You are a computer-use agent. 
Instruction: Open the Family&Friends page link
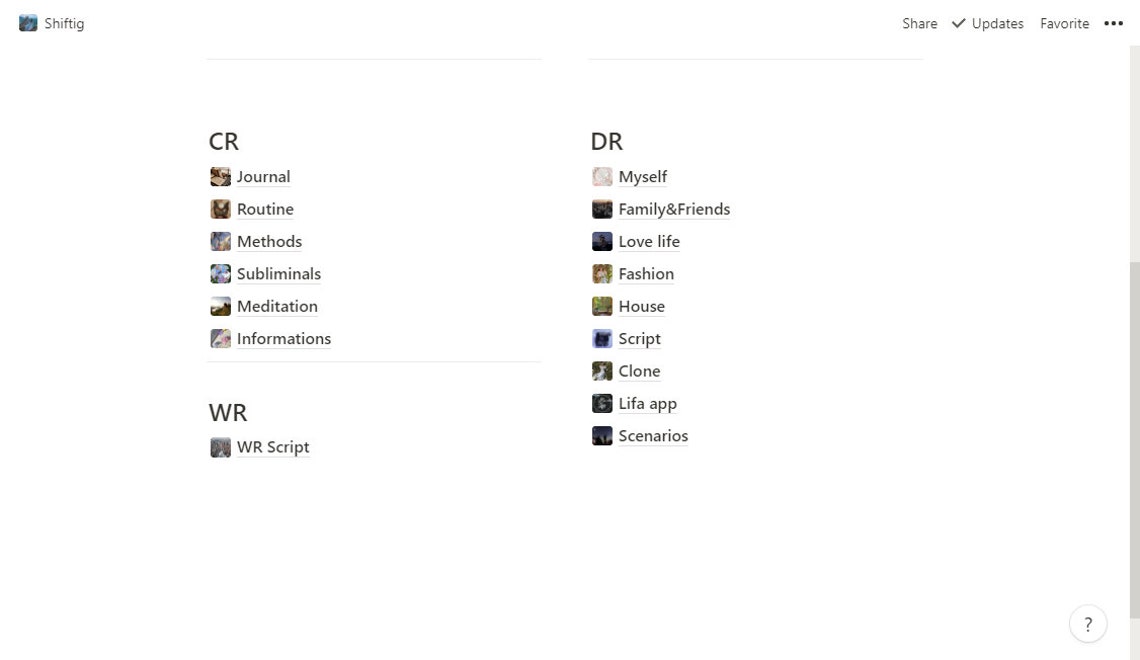click(674, 209)
